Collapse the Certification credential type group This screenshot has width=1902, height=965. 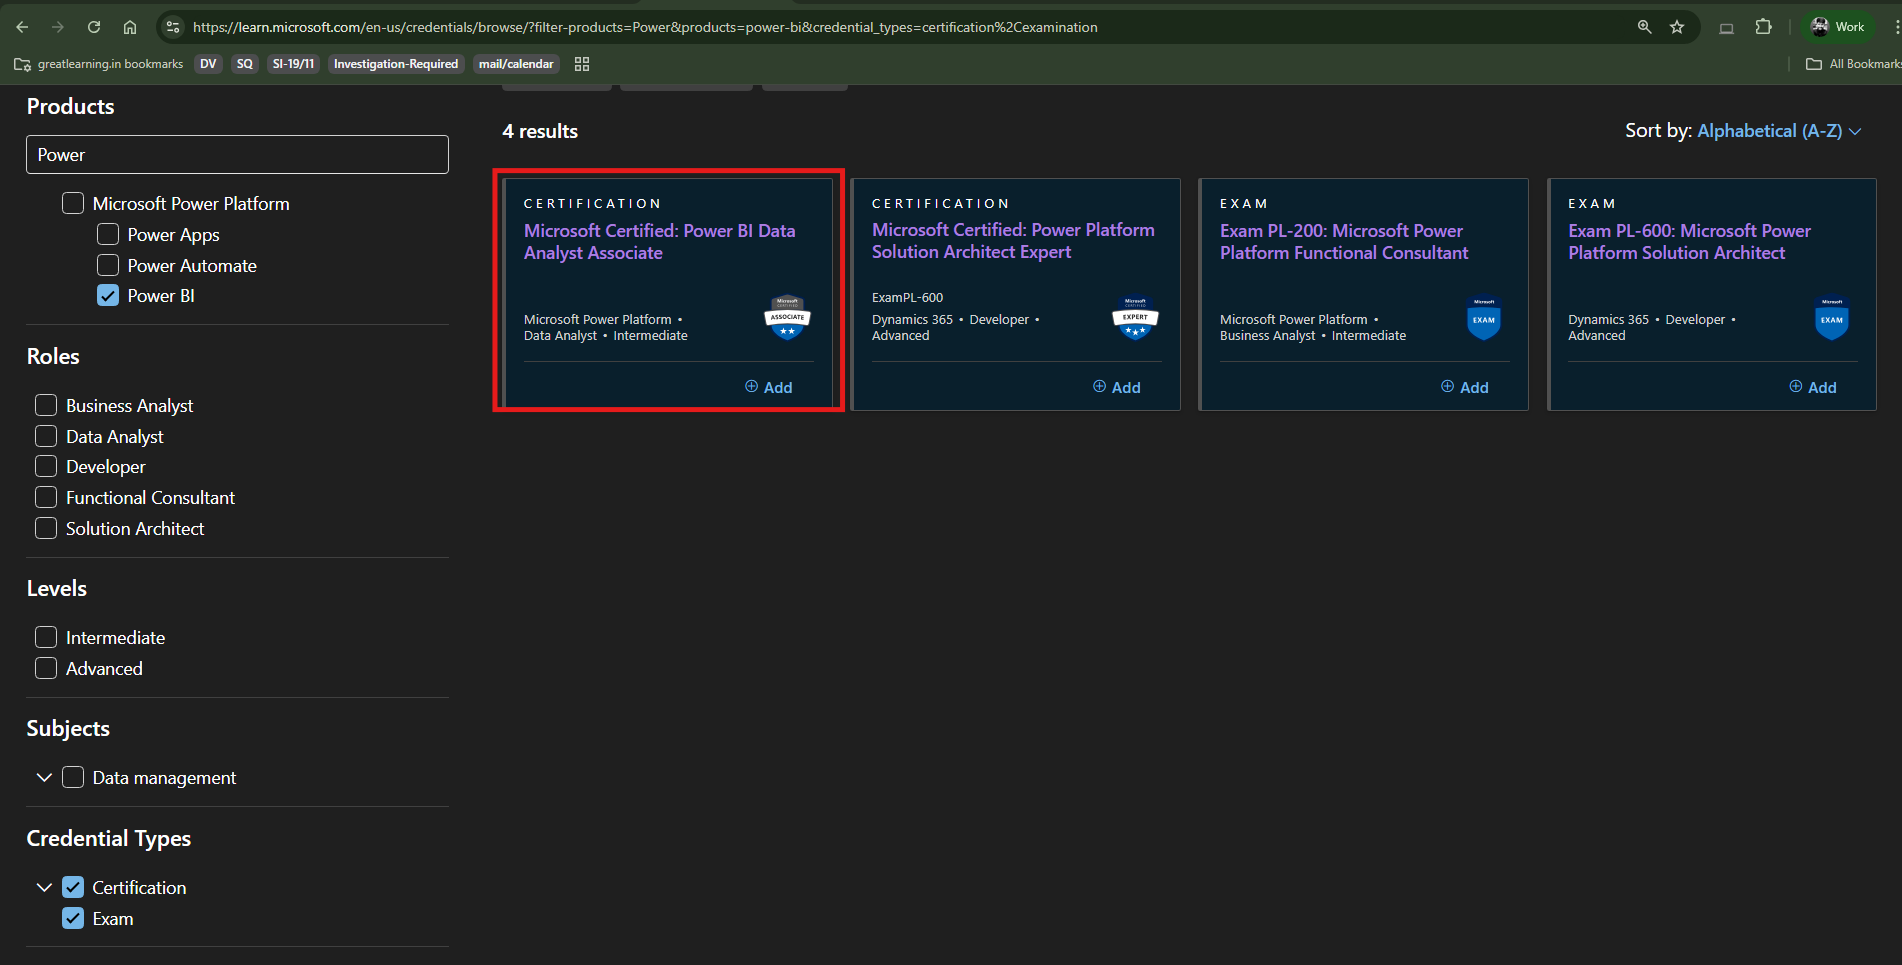pyautogui.click(x=44, y=887)
